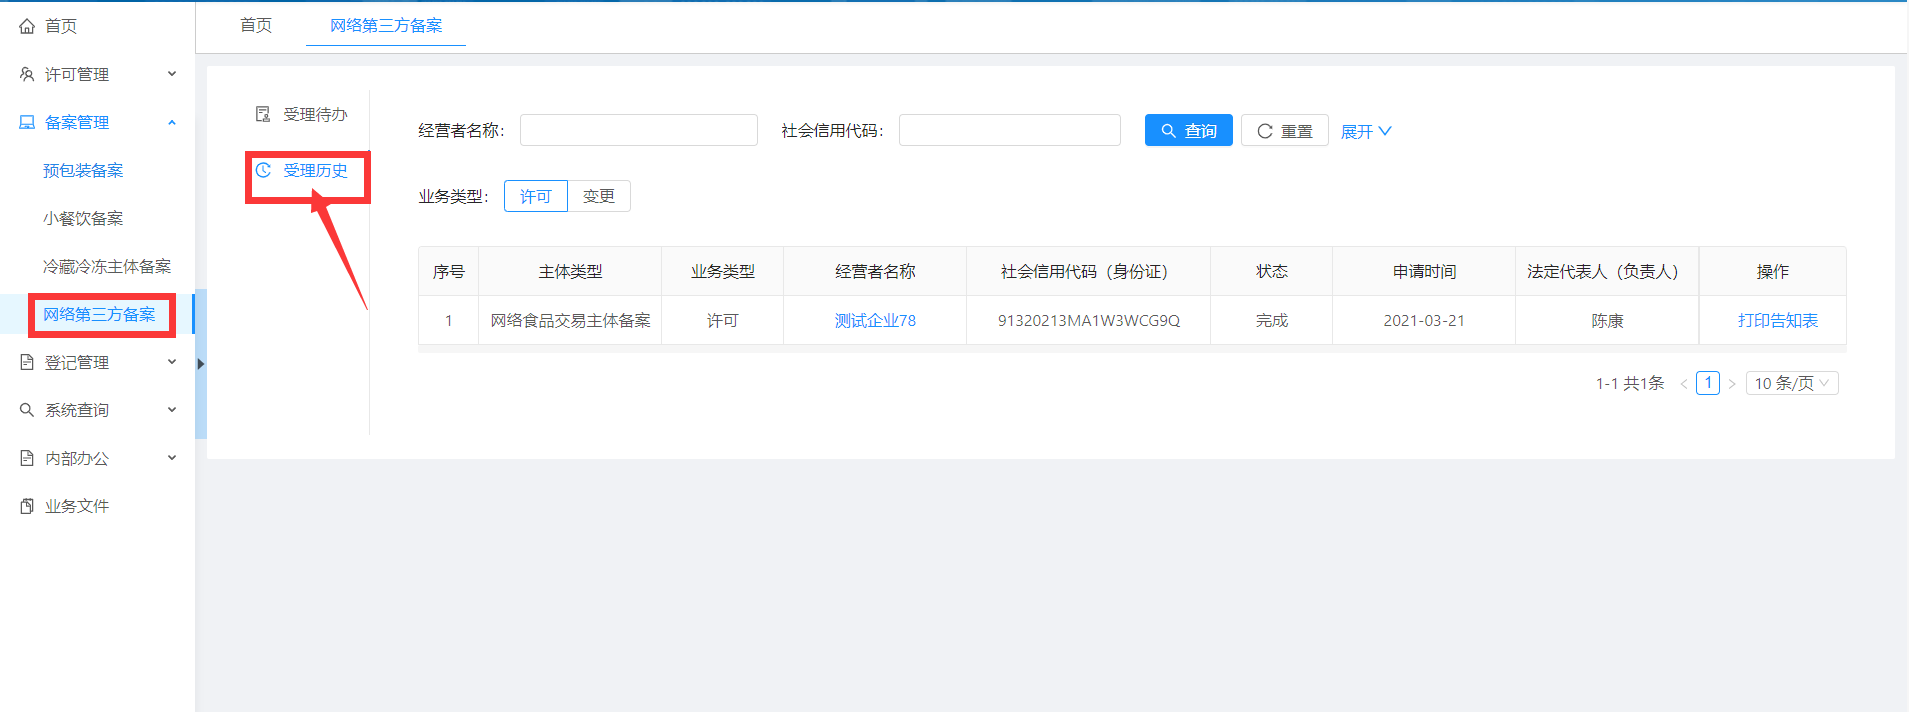The height and width of the screenshot is (712, 1909).
Task: Collapse the sidebar with the arrow handle
Action: click(201, 364)
